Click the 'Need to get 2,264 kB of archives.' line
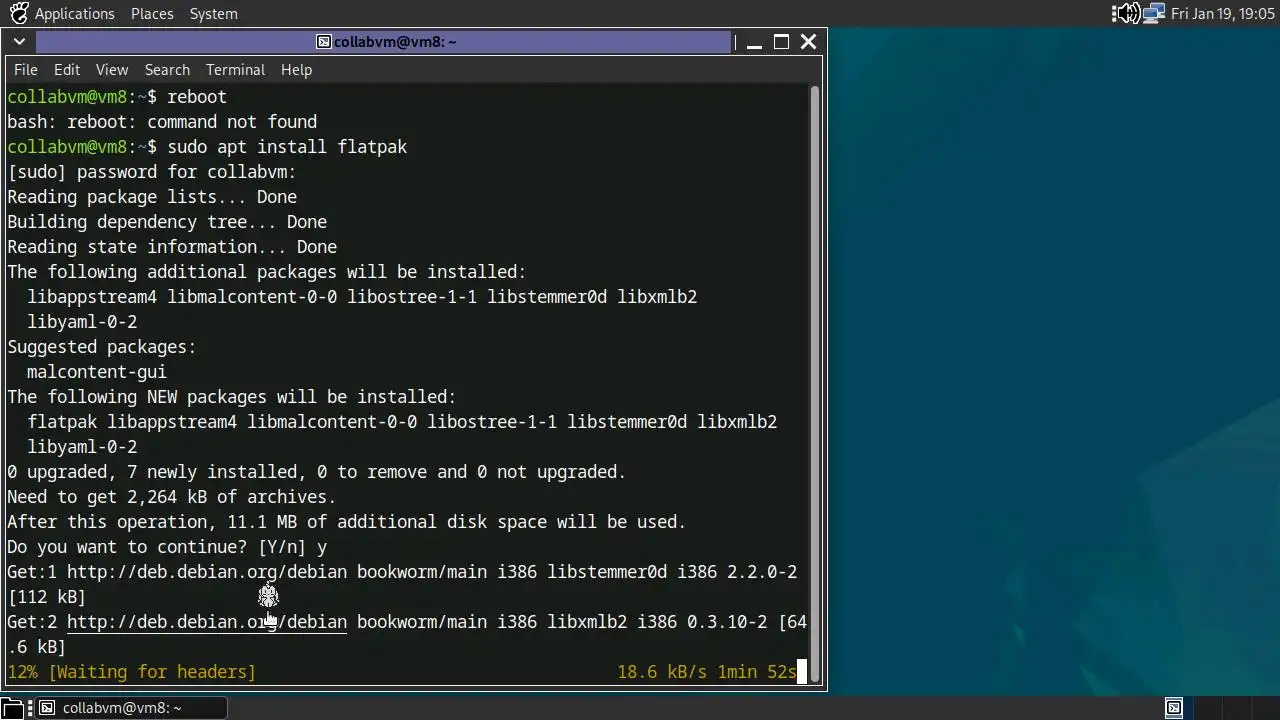The width and height of the screenshot is (1280, 720). 171,497
